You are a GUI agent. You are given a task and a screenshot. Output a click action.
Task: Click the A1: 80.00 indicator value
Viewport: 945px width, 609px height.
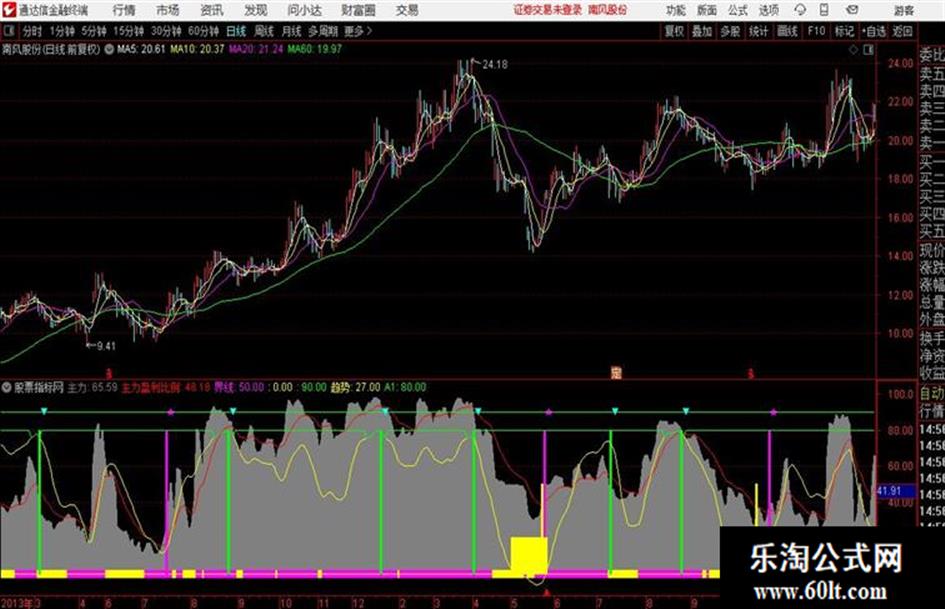(x=405, y=387)
